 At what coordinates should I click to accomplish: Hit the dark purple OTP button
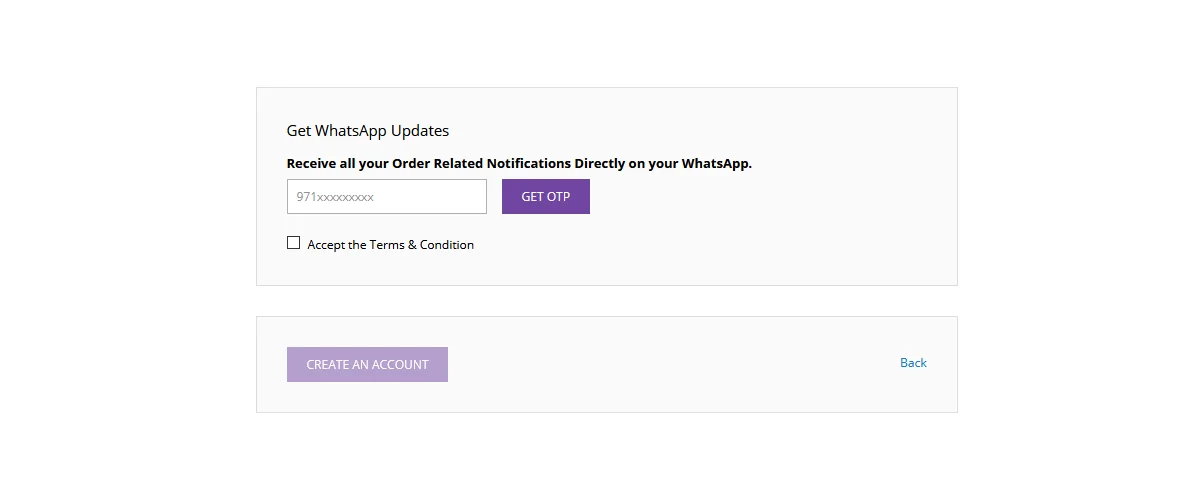pyautogui.click(x=545, y=197)
